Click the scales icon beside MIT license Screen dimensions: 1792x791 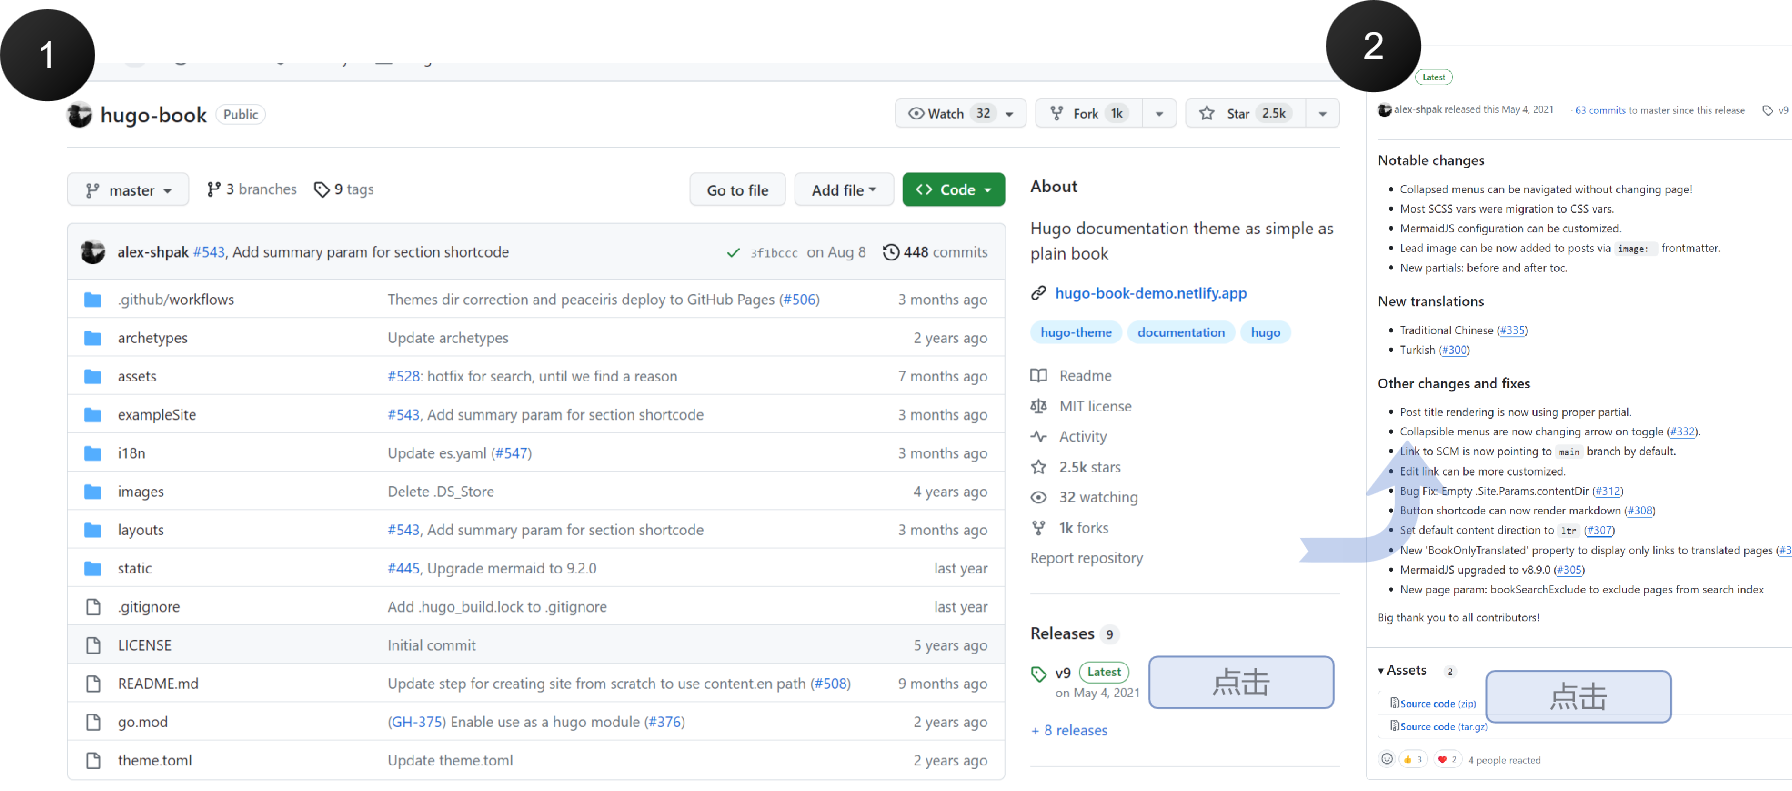(1039, 406)
